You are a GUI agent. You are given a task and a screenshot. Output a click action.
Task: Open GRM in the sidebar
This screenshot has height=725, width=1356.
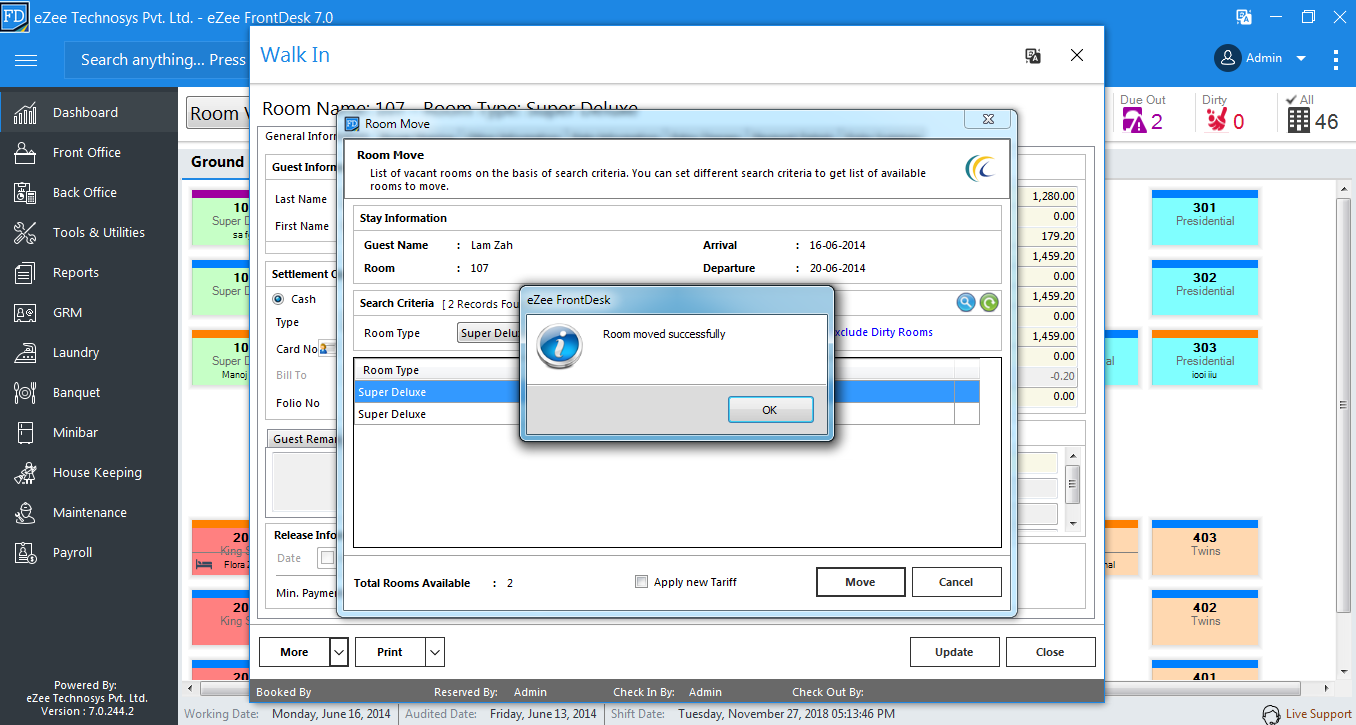tap(89, 312)
